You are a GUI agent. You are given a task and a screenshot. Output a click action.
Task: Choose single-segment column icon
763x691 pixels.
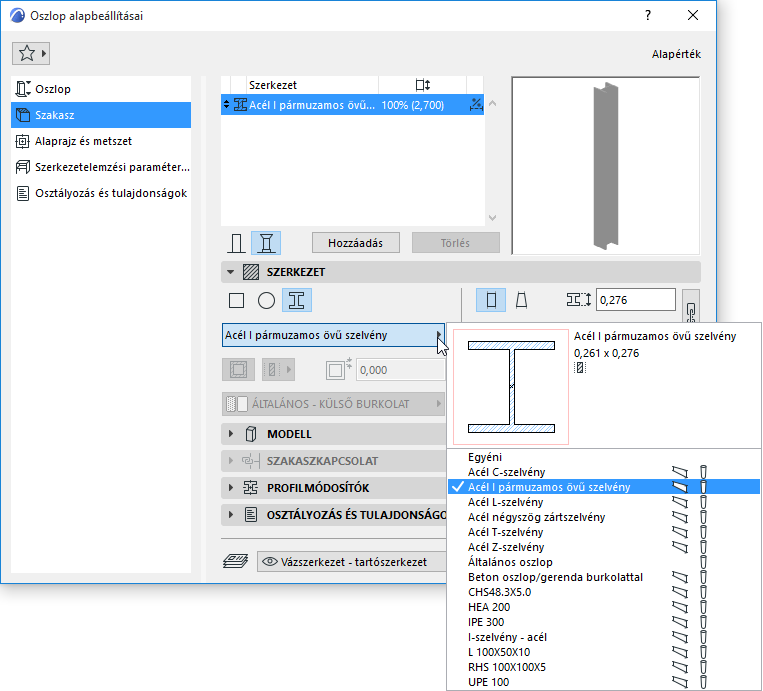(236, 243)
